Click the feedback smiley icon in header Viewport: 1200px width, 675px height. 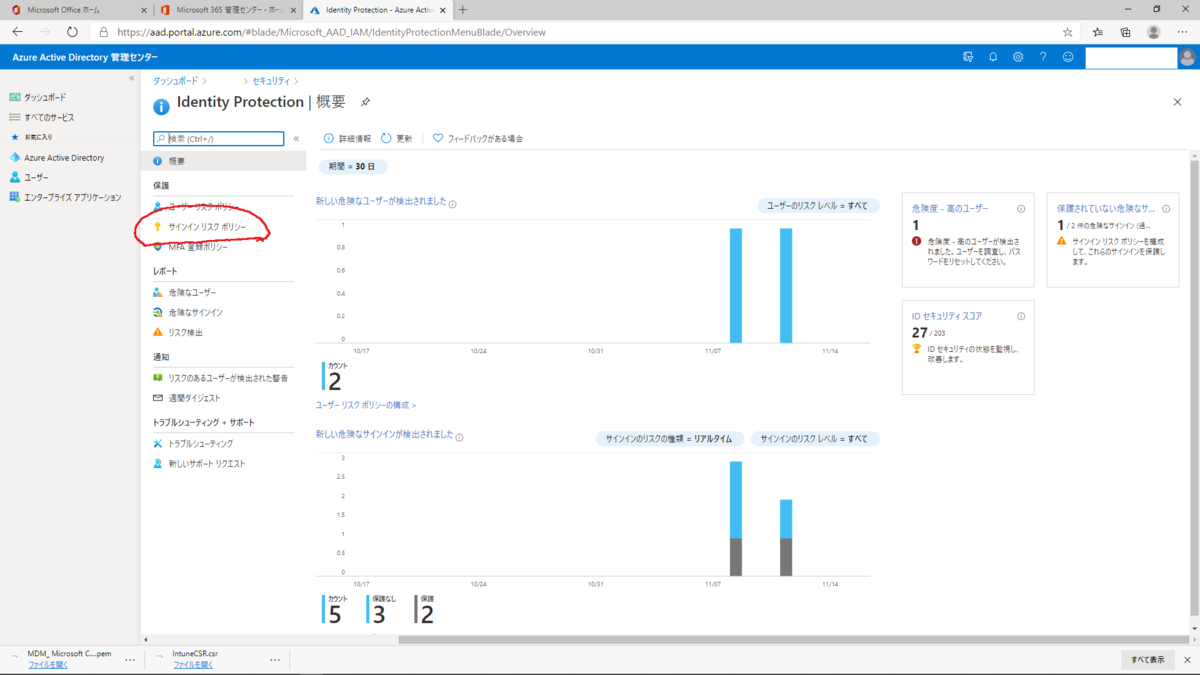1068,57
